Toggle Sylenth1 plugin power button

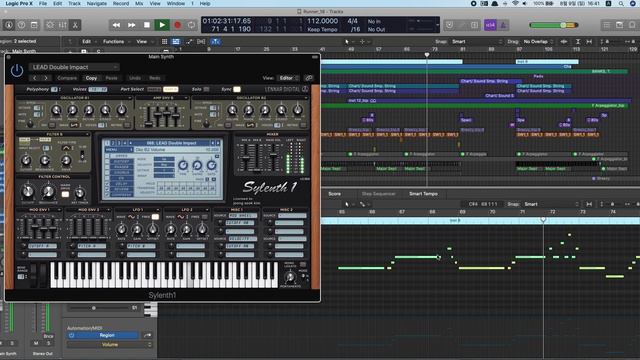[x=17, y=71]
